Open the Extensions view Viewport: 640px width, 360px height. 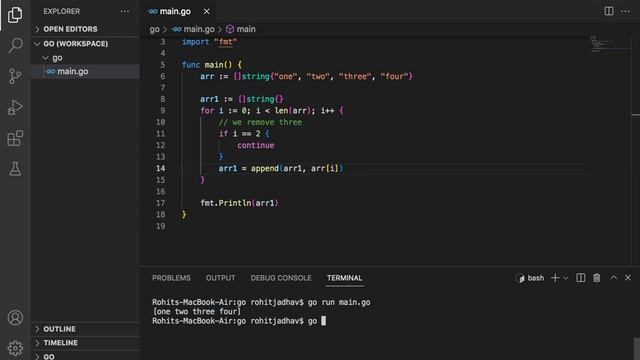coord(15,138)
